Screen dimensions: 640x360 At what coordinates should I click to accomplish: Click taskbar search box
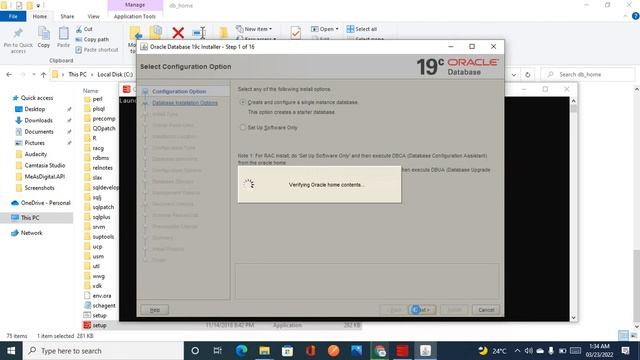(103, 351)
